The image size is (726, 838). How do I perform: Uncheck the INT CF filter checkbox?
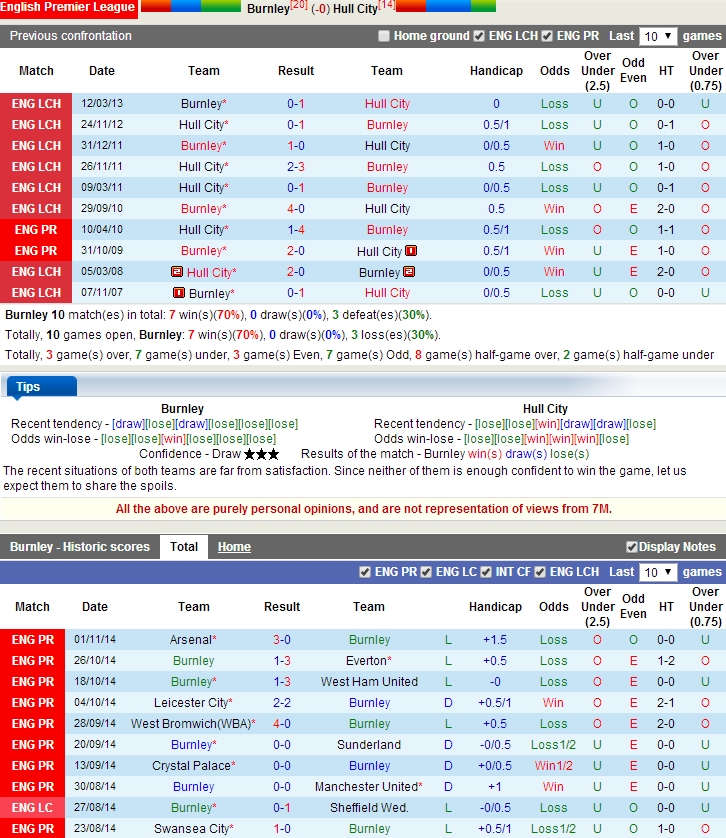486,572
